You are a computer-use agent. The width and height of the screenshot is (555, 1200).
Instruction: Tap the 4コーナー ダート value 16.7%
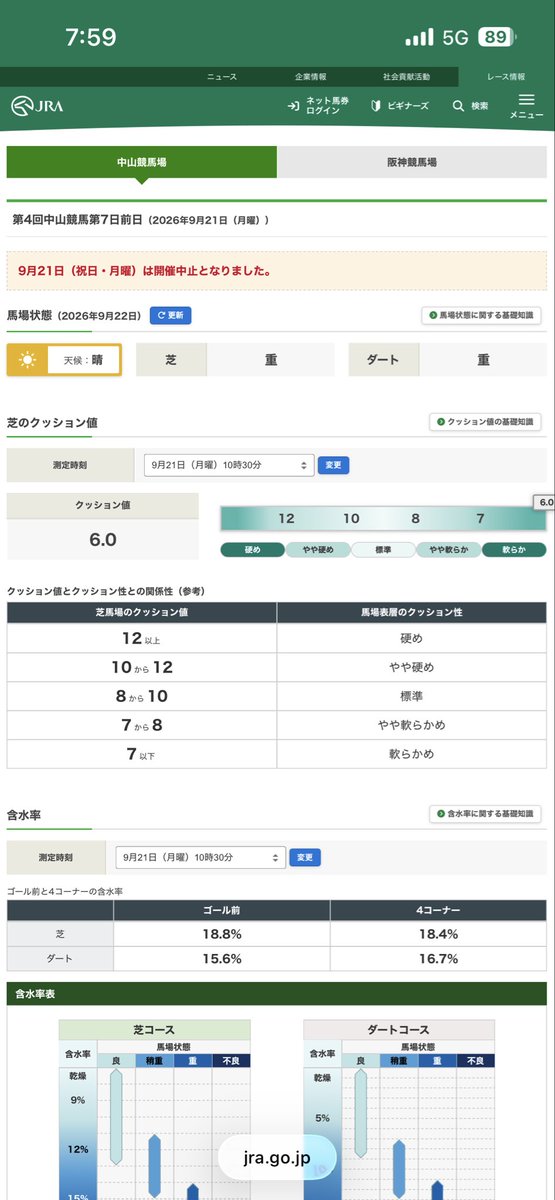click(438, 958)
